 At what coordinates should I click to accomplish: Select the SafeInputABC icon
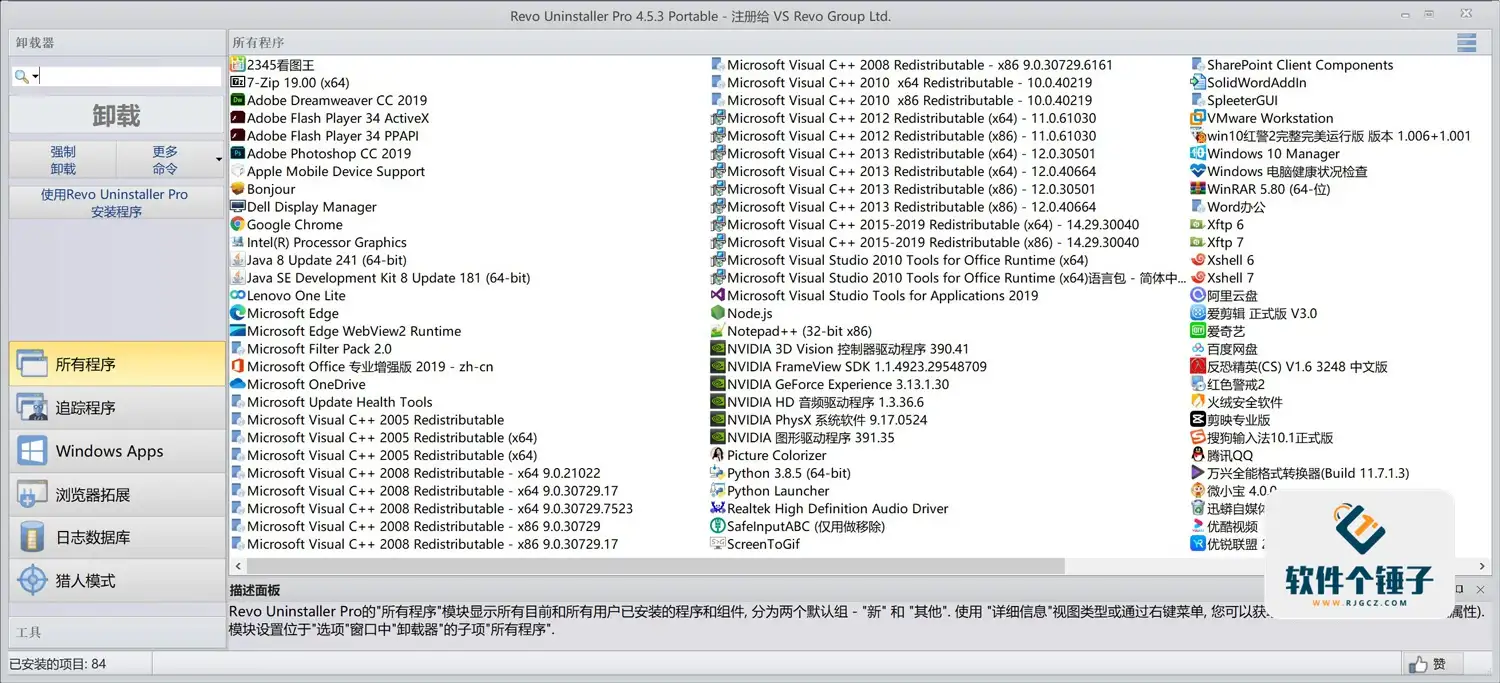(x=718, y=526)
